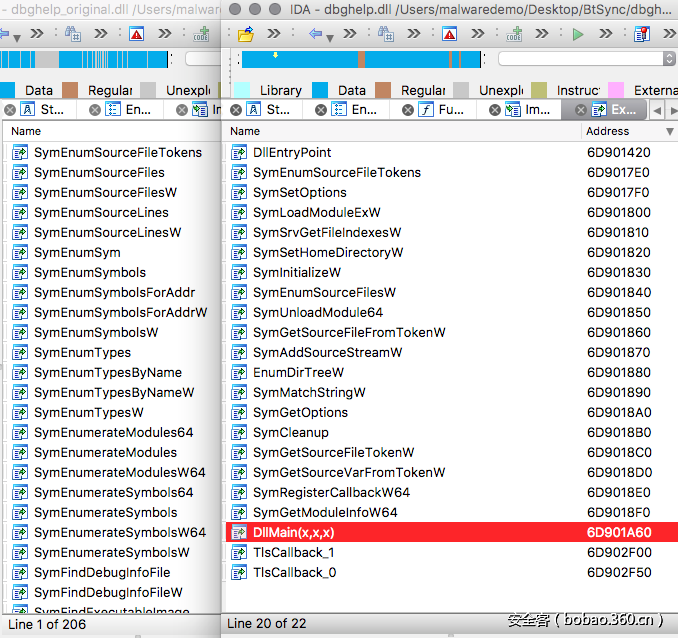This screenshot has height=638, width=678.
Task: Switch to the Fu... functions tab
Action: click(x=441, y=109)
